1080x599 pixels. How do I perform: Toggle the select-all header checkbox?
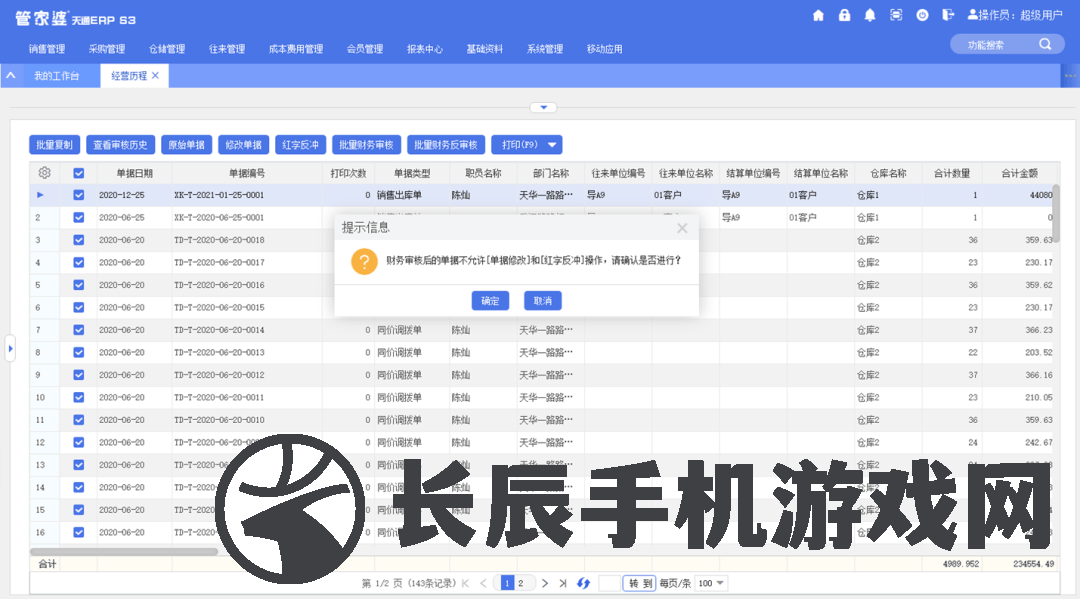click(x=79, y=174)
